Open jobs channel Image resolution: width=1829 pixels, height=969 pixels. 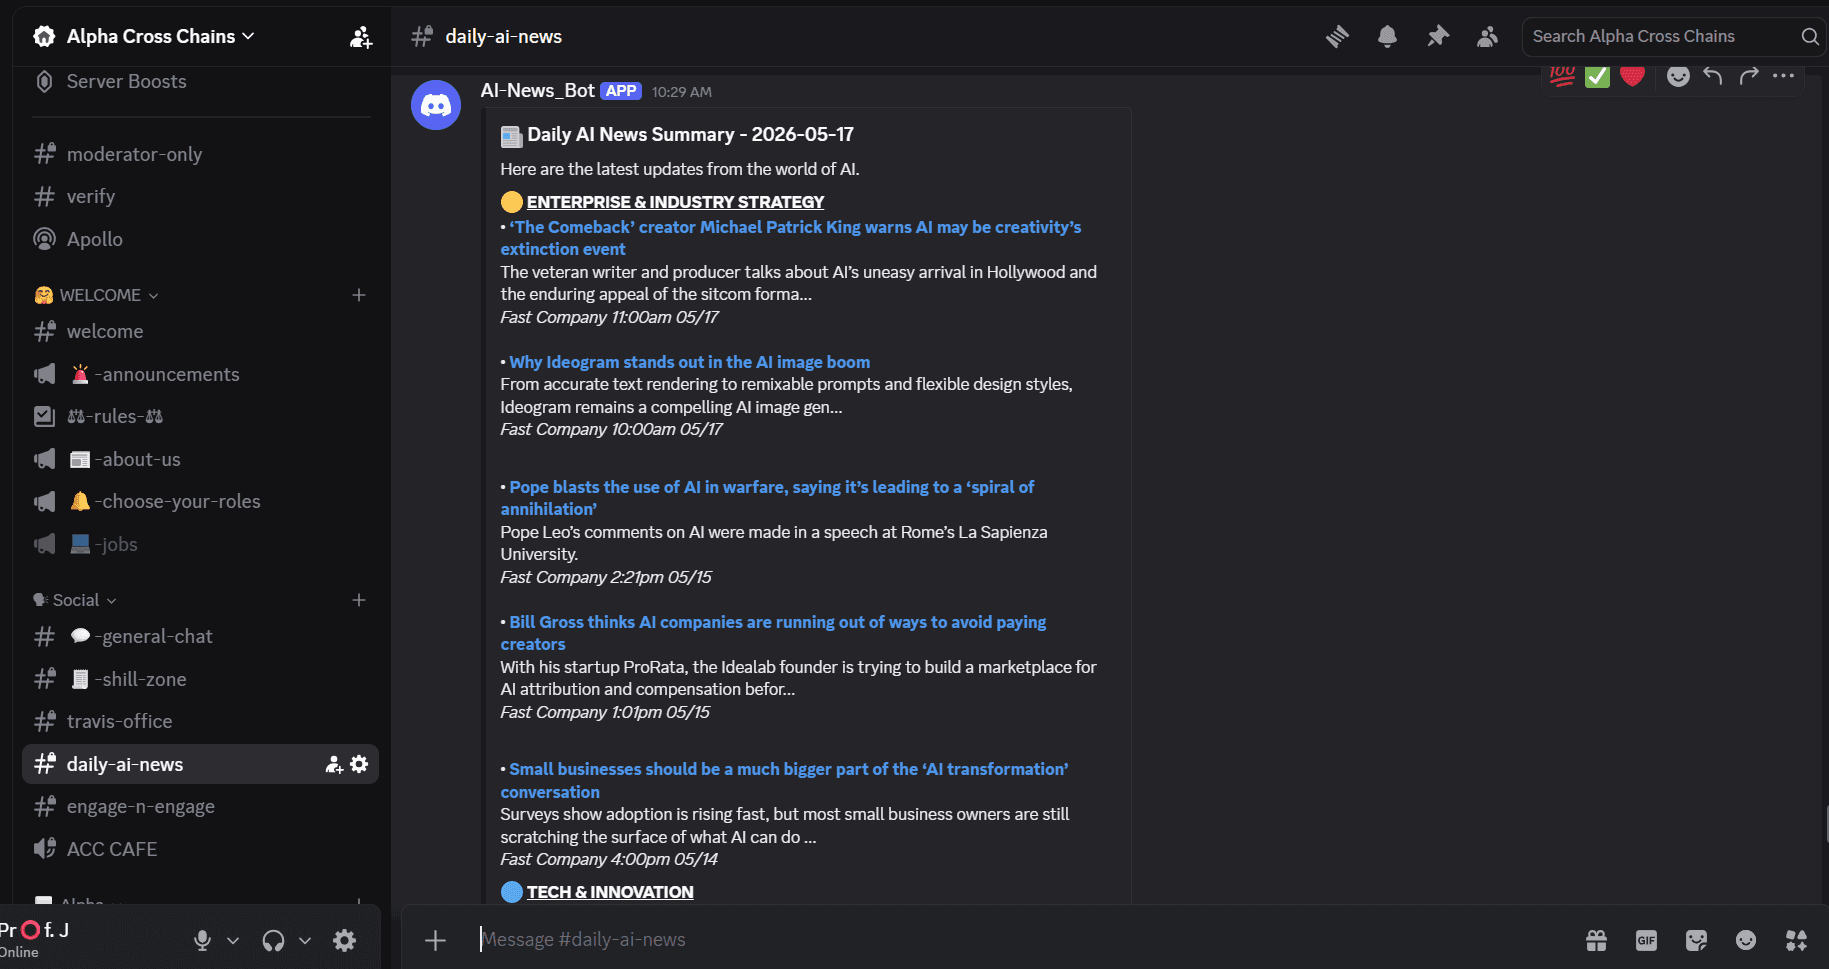[200, 544]
